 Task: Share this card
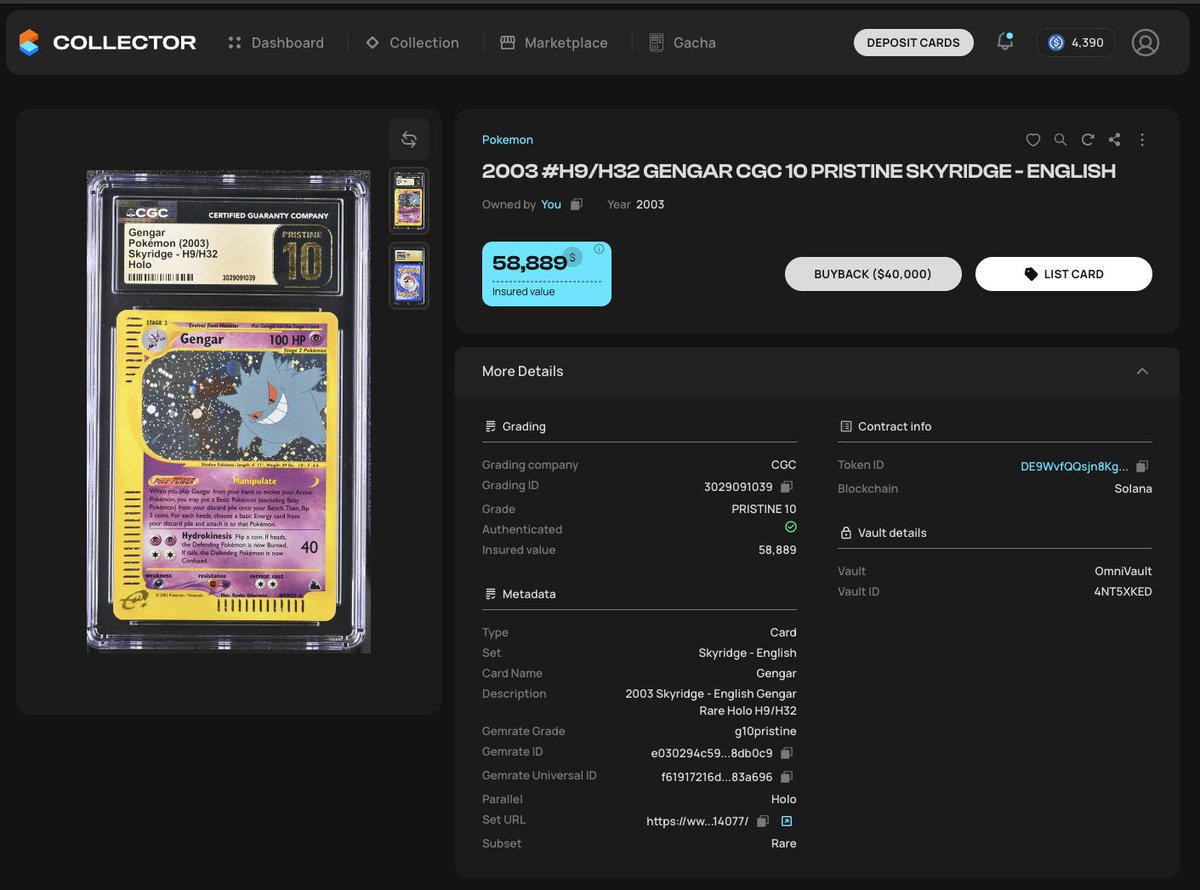[x=1115, y=140]
